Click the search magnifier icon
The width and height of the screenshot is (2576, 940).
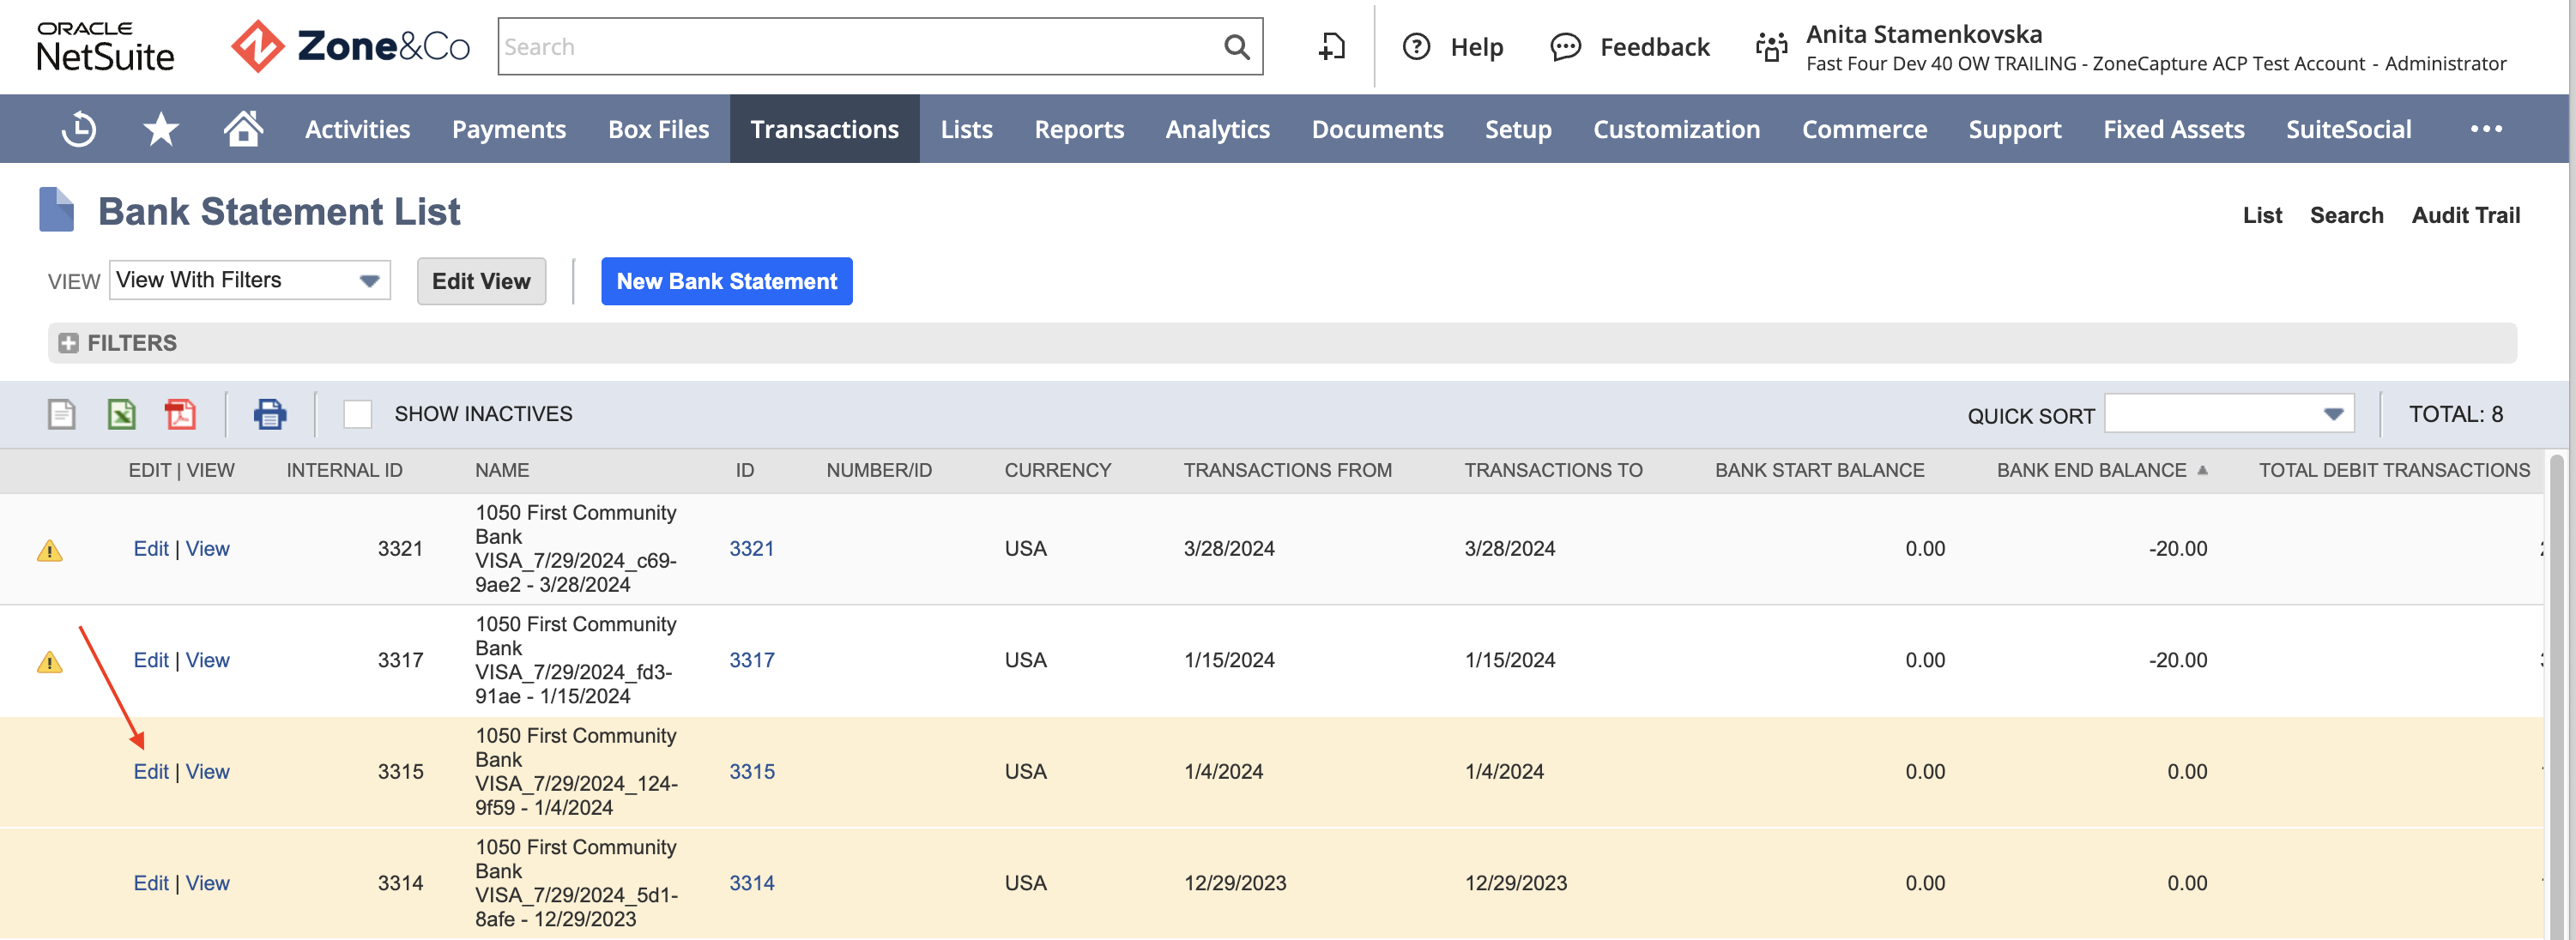click(x=1237, y=47)
